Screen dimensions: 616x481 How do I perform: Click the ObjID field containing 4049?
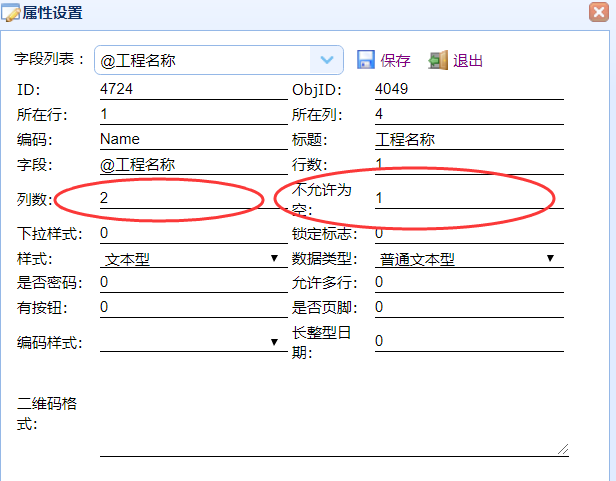click(469, 89)
